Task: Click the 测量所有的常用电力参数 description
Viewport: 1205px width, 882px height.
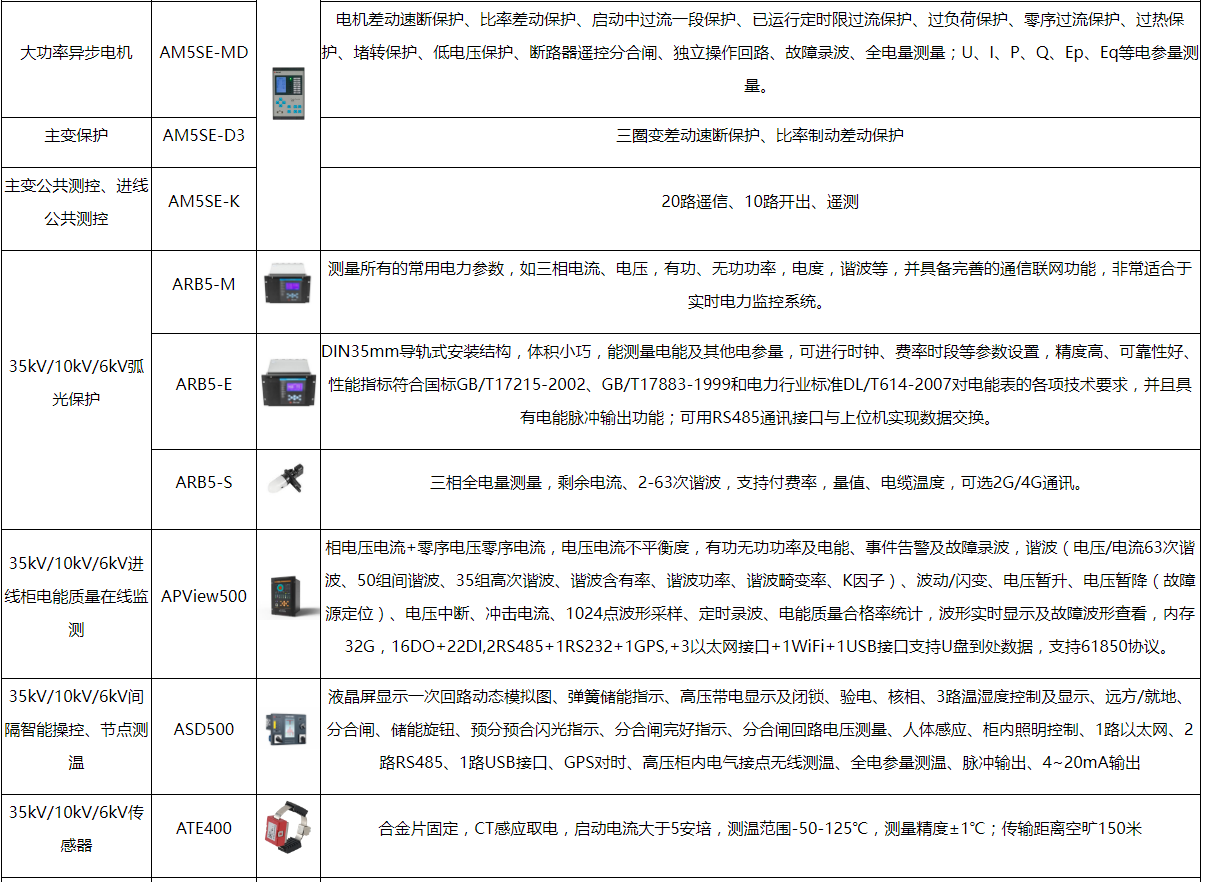Action: pos(760,284)
